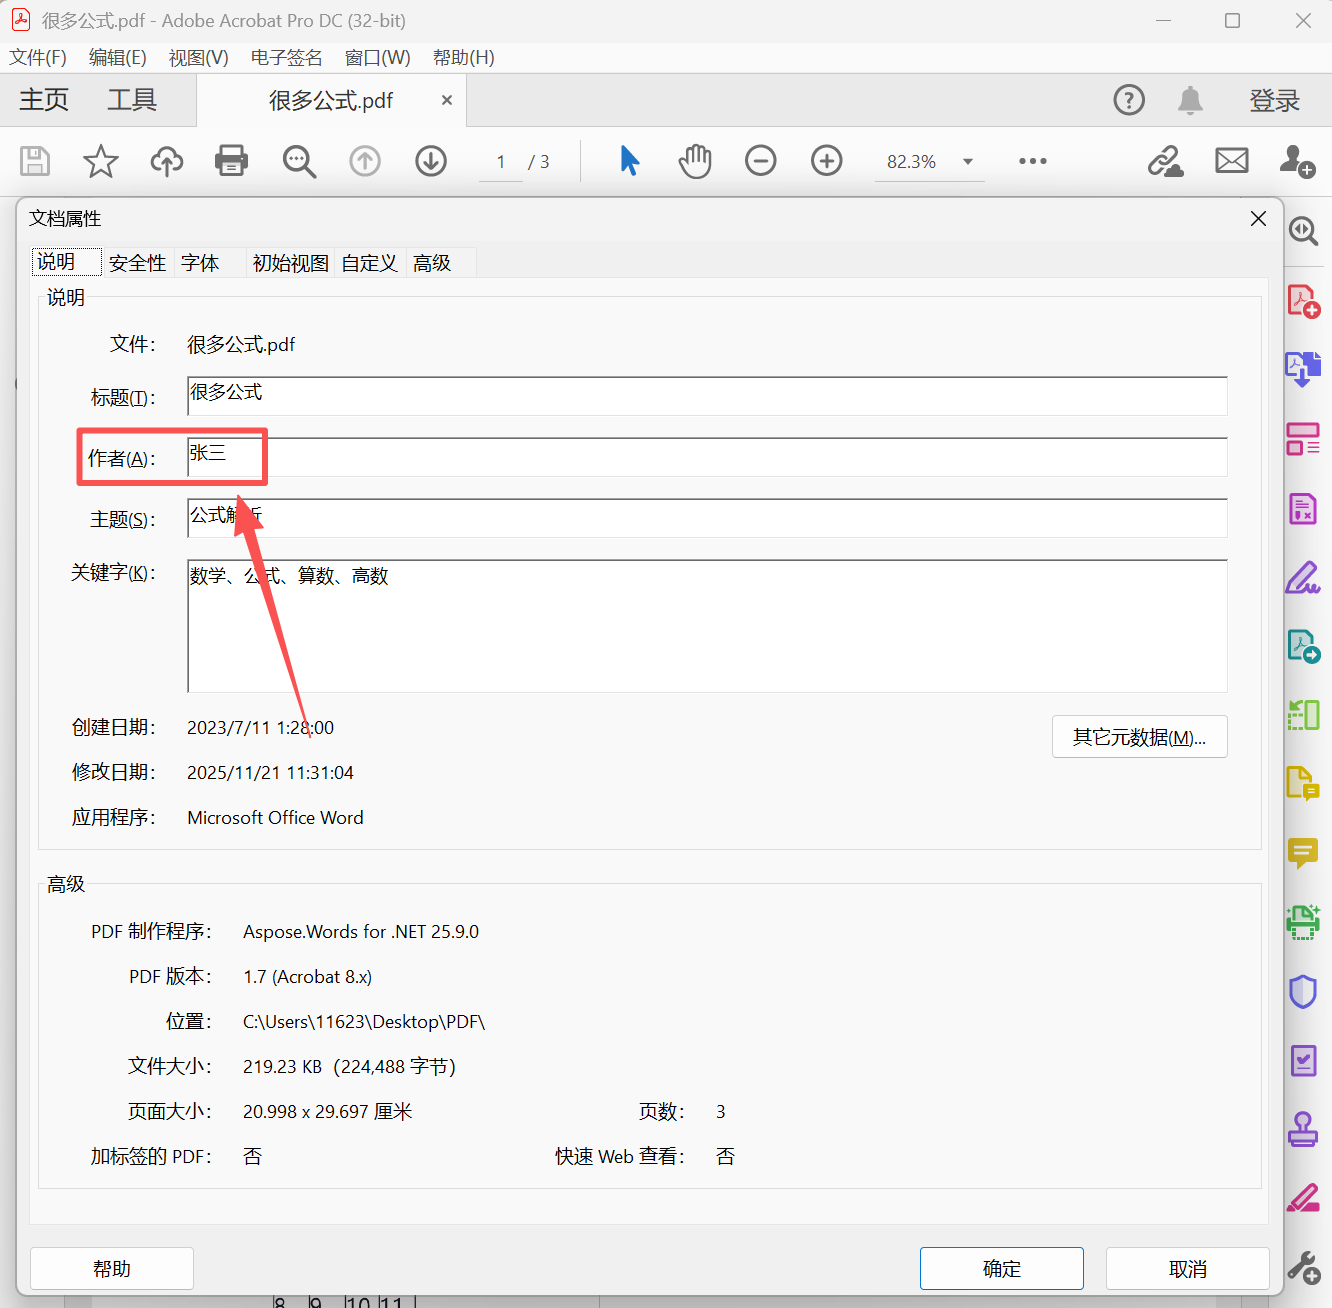Select the Fill & Sign pen icon
Viewport: 1332px width, 1308px height.
click(x=1303, y=577)
